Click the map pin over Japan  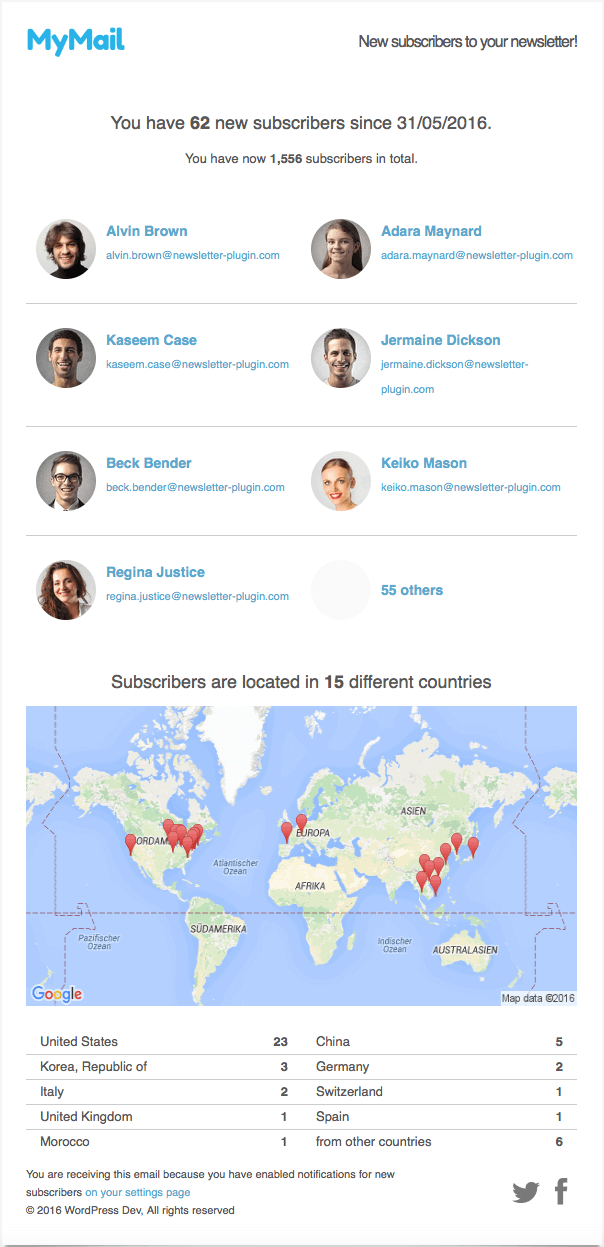[473, 847]
